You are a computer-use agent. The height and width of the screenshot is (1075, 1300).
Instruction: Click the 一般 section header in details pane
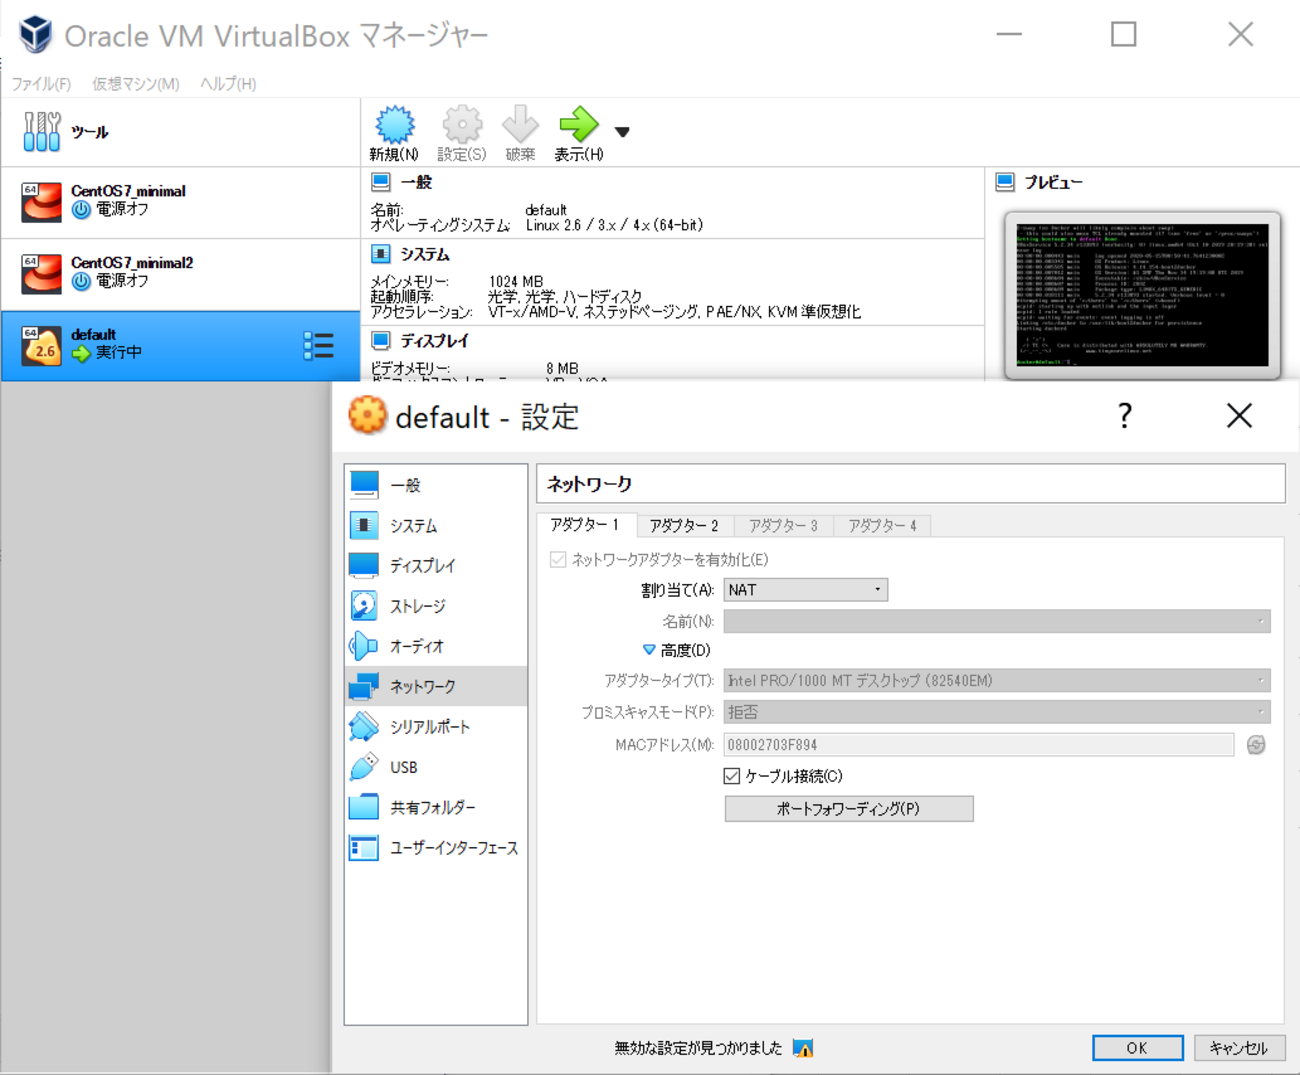[416, 182]
